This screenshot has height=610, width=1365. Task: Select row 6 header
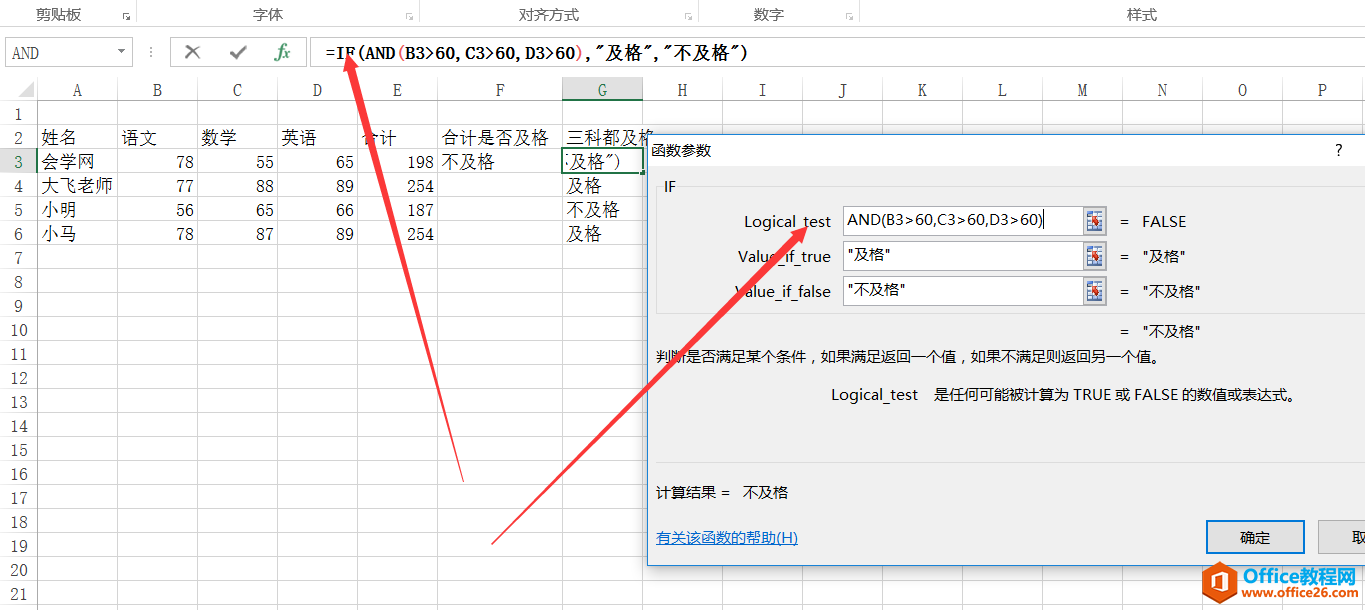pos(18,234)
